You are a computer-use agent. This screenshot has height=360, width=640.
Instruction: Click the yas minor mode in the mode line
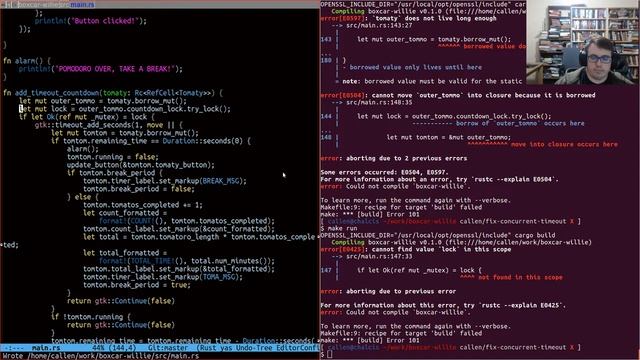point(227,348)
